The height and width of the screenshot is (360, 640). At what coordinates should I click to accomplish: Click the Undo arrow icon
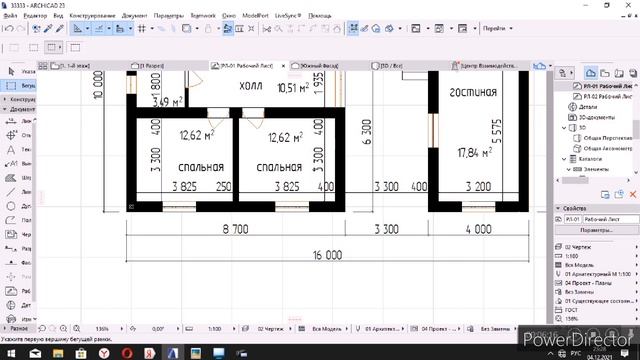[x=9, y=29]
